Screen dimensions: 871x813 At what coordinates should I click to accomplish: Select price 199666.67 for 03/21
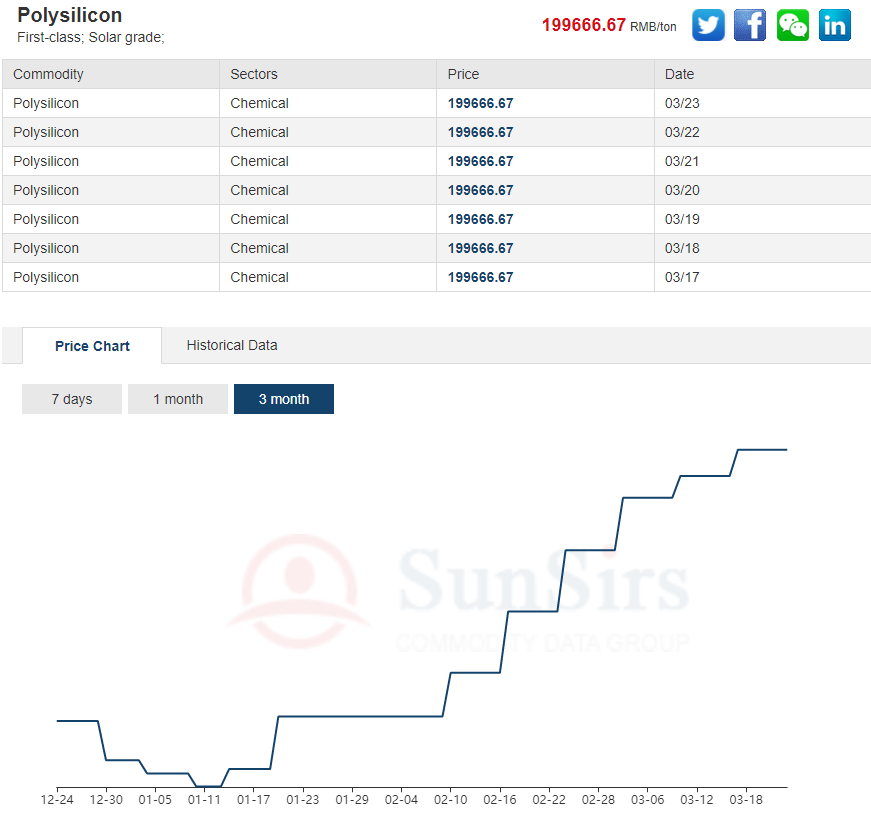480,161
